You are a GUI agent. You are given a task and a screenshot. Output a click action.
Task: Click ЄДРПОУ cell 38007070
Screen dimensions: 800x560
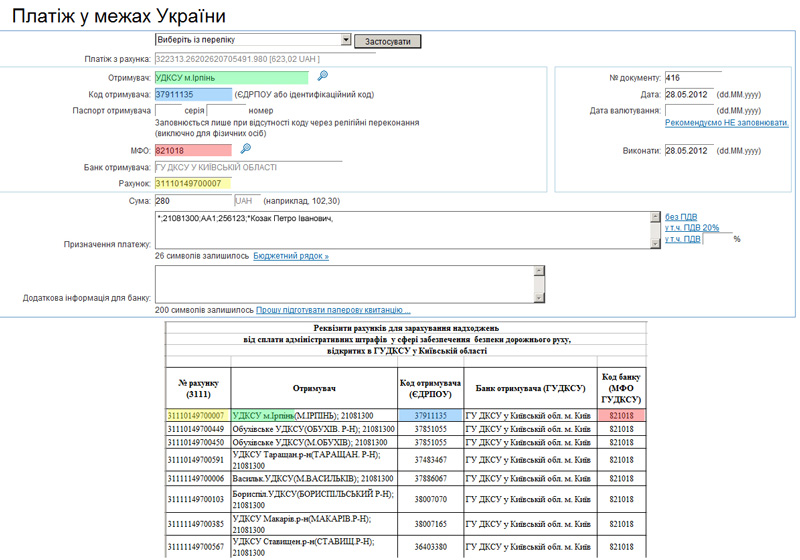(431, 499)
